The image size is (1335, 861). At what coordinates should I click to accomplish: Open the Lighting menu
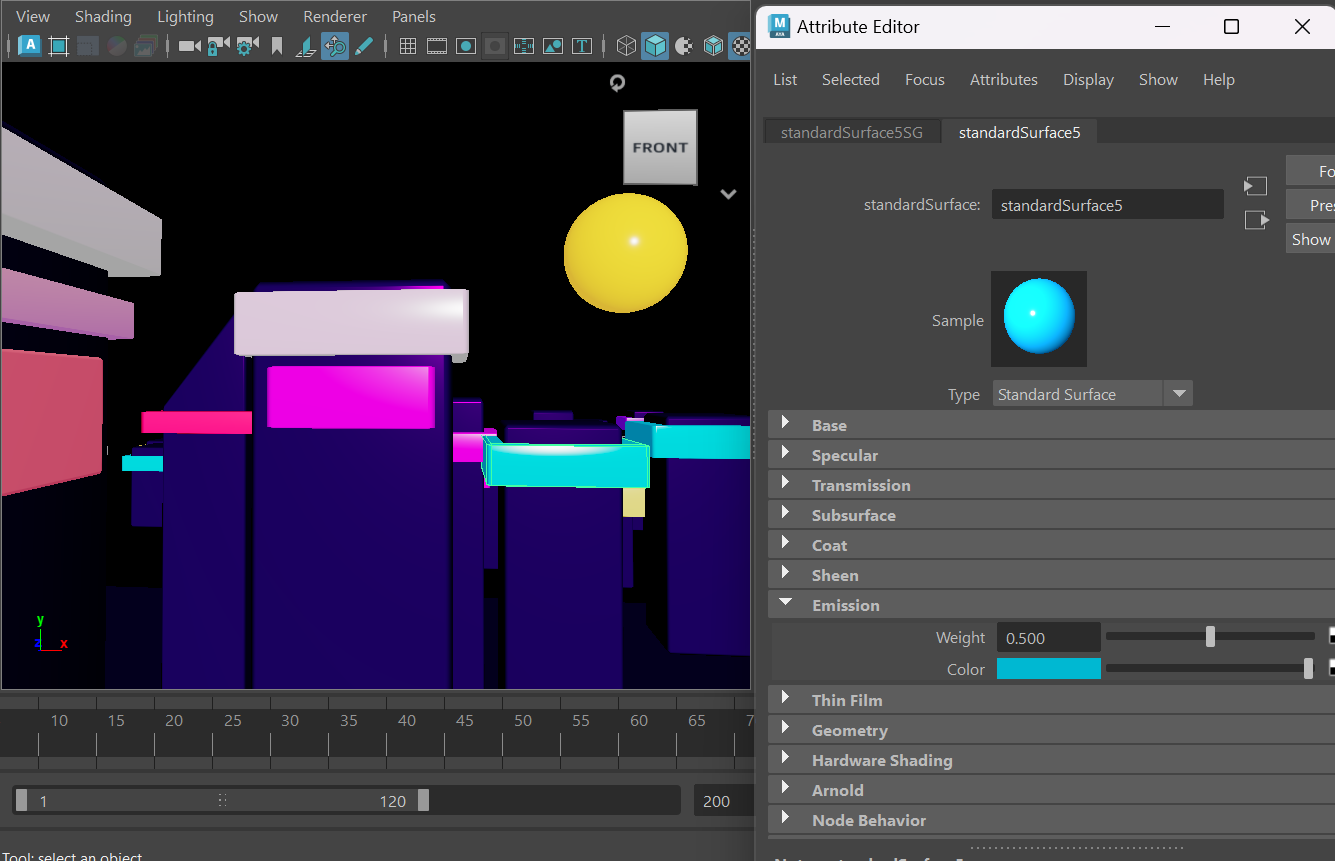(185, 17)
